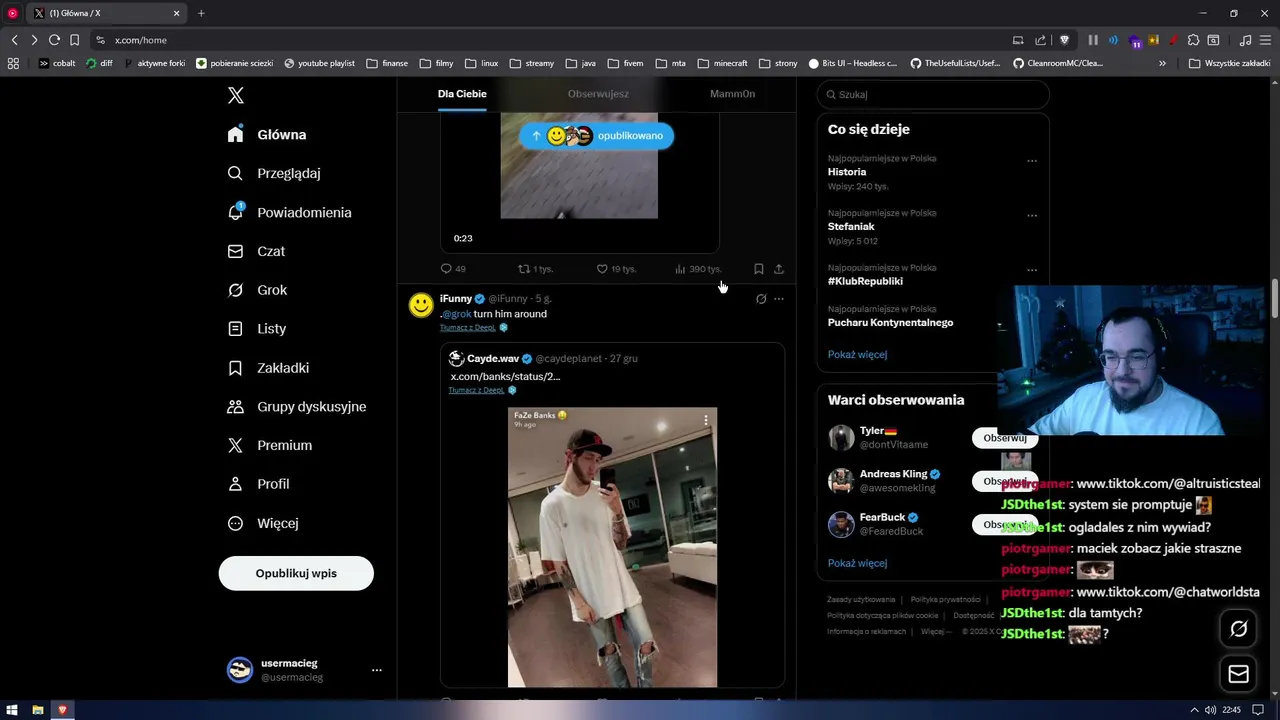
Task: Open Brave Shields lion icon
Action: (x=1064, y=40)
